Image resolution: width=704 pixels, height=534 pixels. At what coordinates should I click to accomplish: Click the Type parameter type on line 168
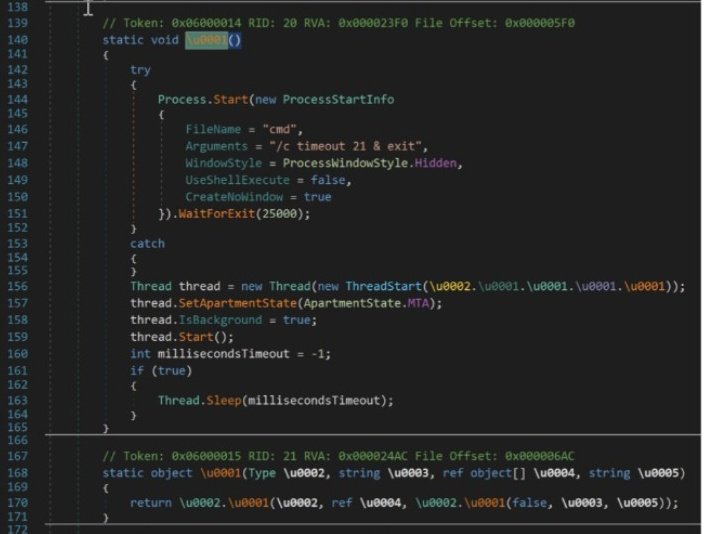coord(262,473)
